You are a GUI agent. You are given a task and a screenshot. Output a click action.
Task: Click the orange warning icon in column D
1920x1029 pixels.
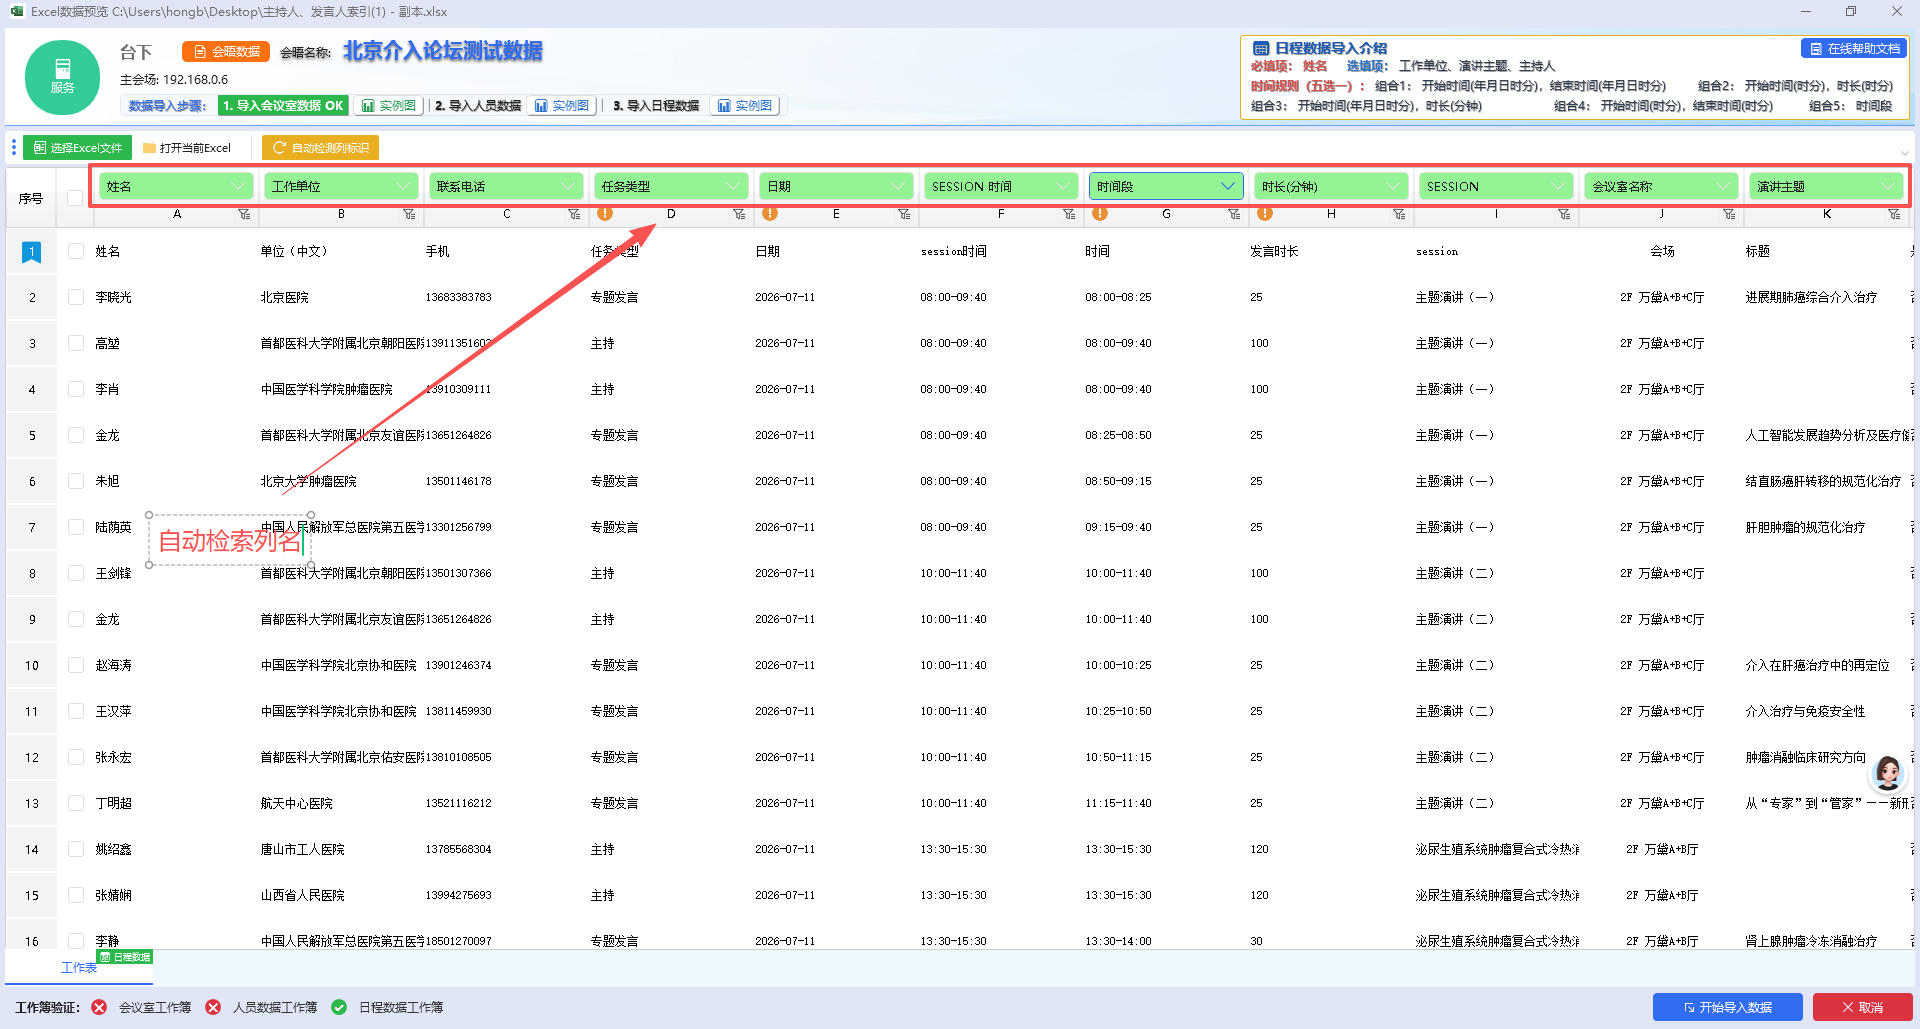(x=604, y=213)
